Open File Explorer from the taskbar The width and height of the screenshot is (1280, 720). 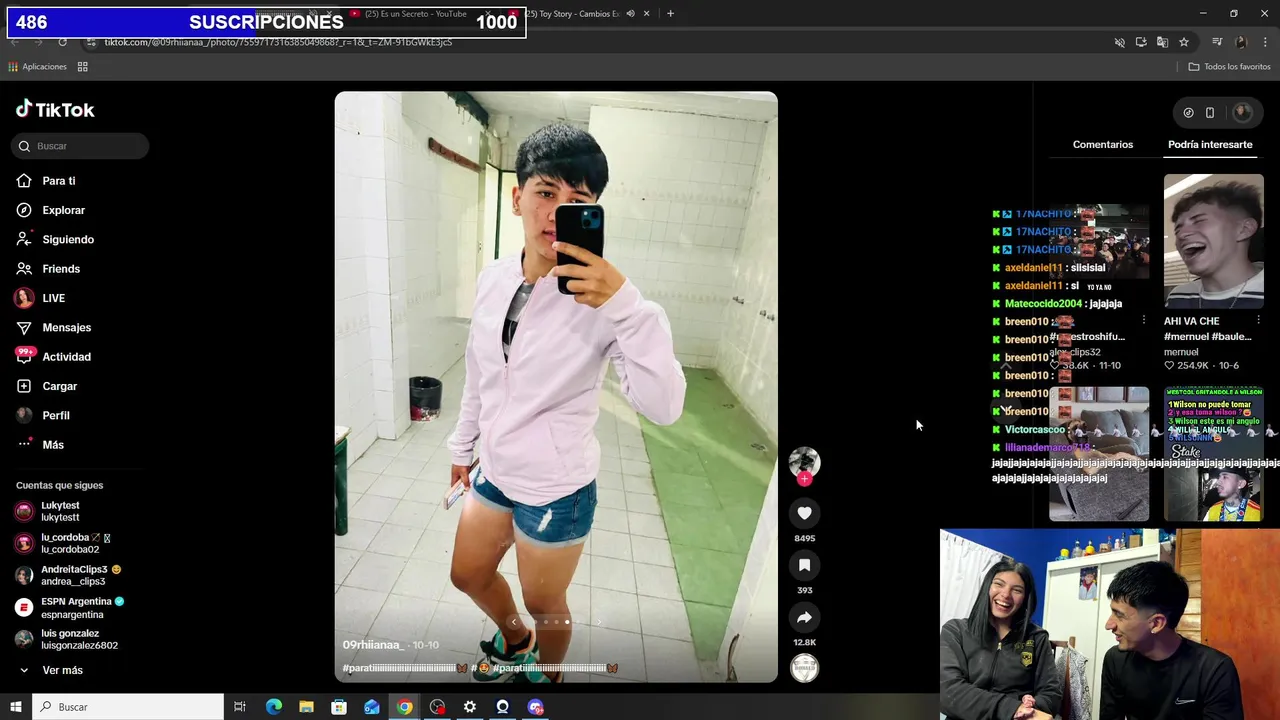[x=306, y=707]
